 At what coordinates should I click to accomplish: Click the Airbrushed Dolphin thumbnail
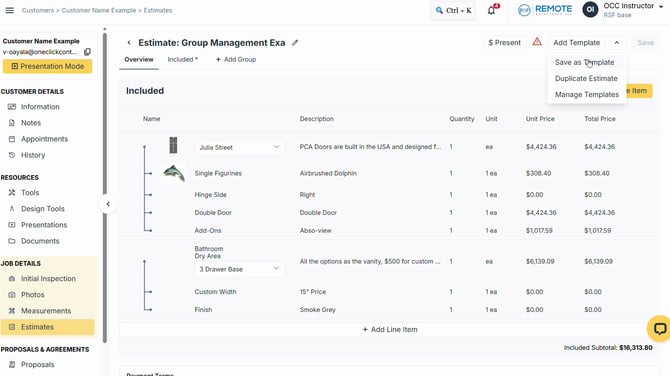(174, 173)
